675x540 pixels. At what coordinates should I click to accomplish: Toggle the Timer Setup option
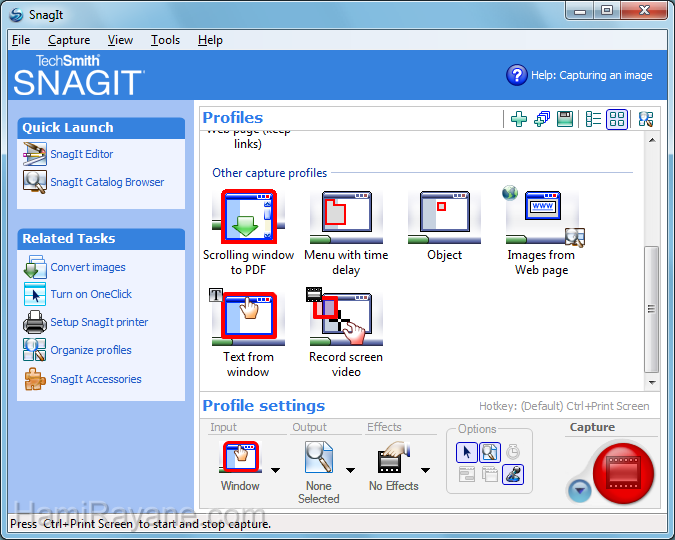513,452
